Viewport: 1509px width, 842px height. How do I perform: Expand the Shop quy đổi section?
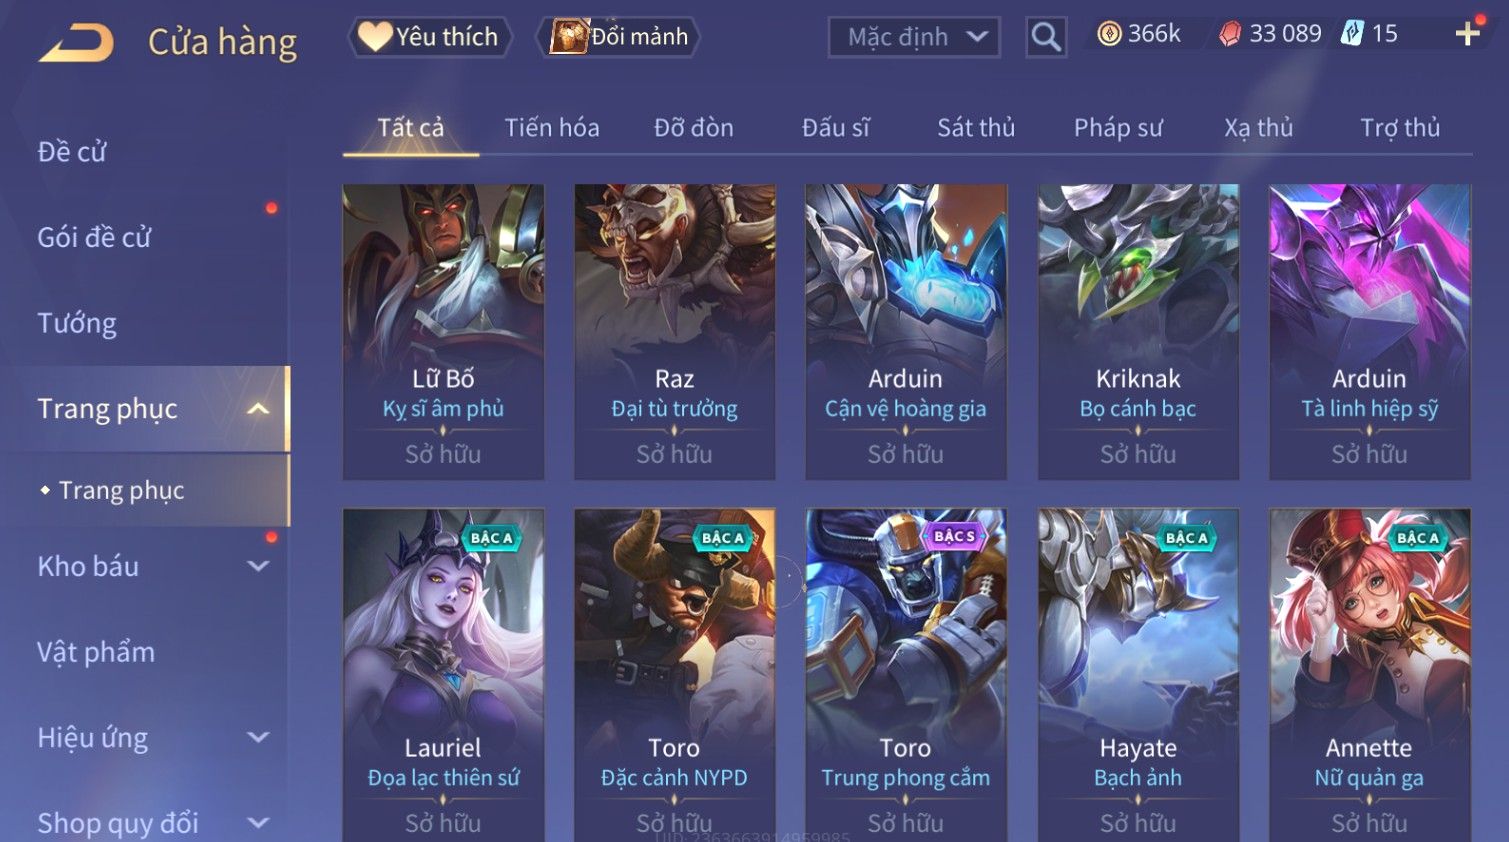click(x=258, y=823)
